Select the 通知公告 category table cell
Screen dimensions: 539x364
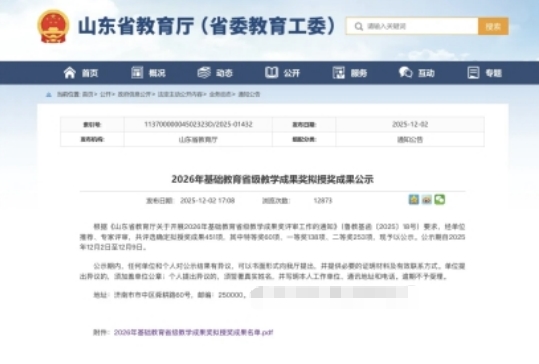click(410, 140)
